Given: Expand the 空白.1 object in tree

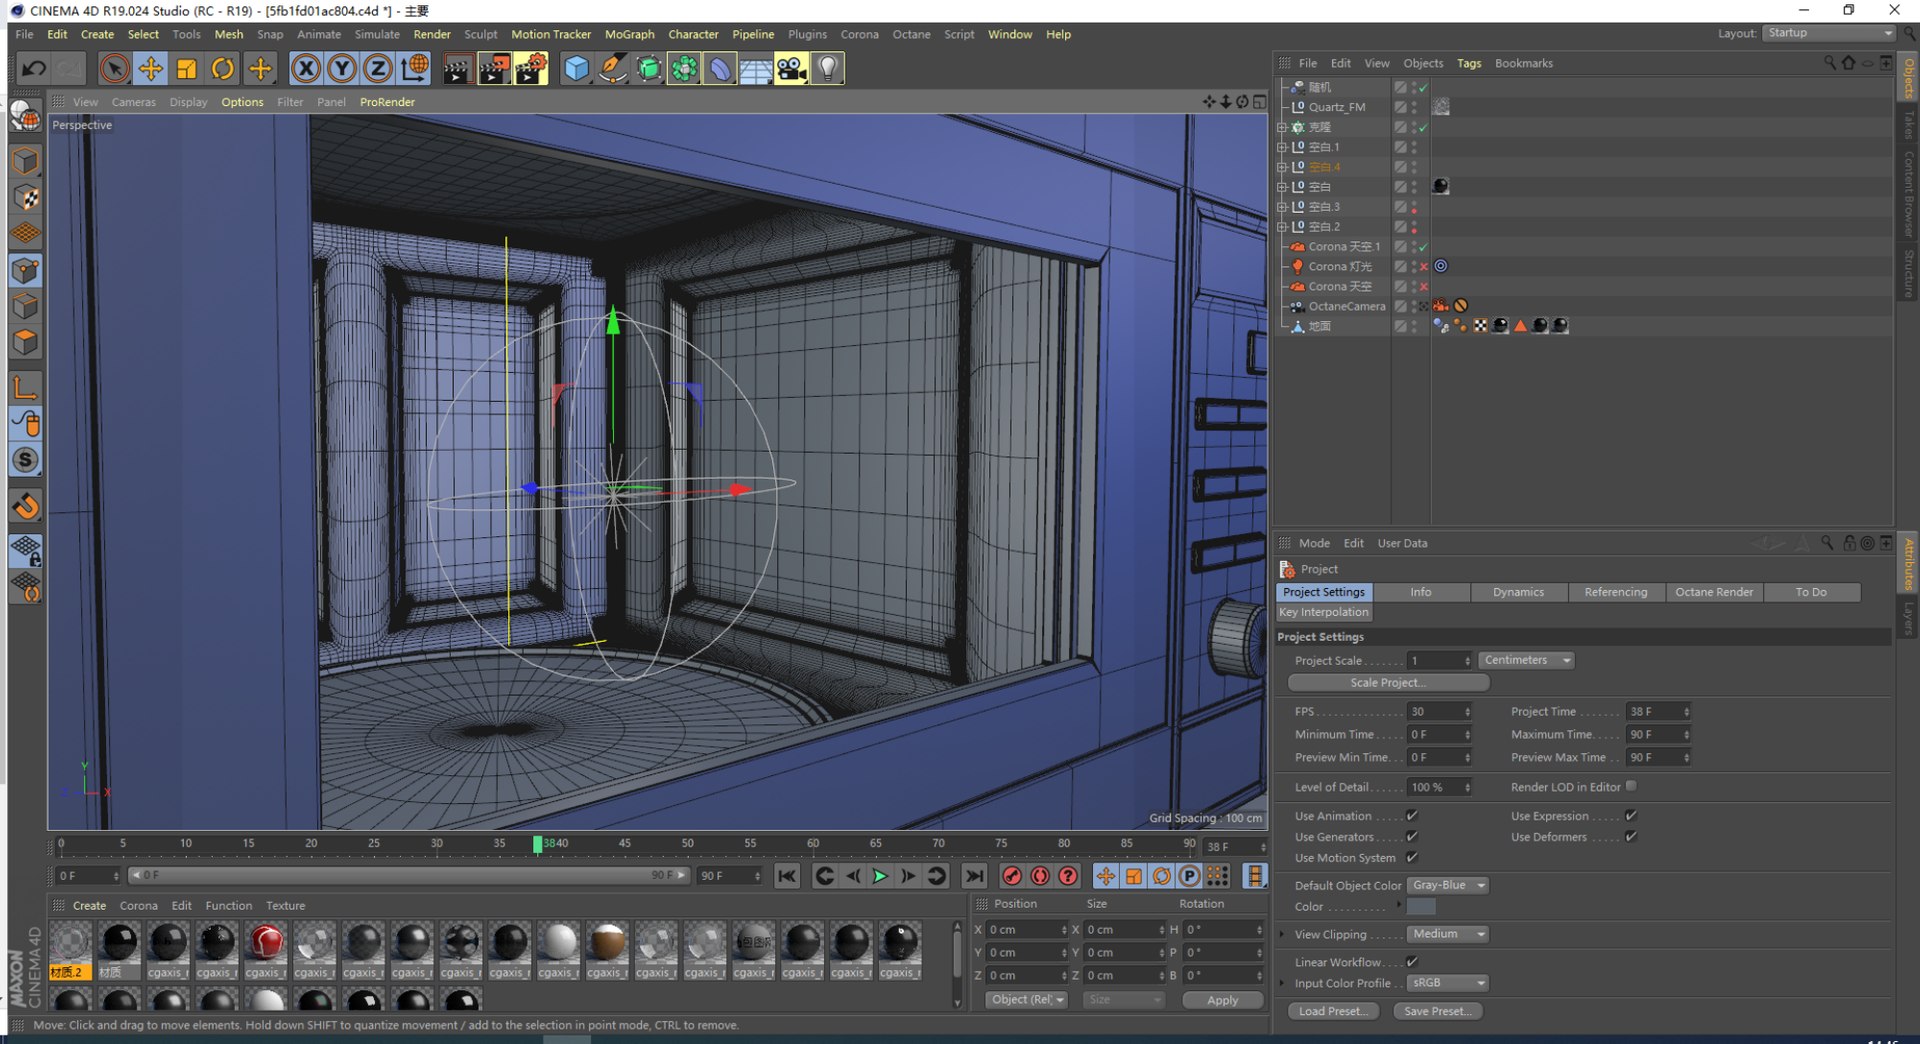Looking at the screenshot, I should (1282, 147).
